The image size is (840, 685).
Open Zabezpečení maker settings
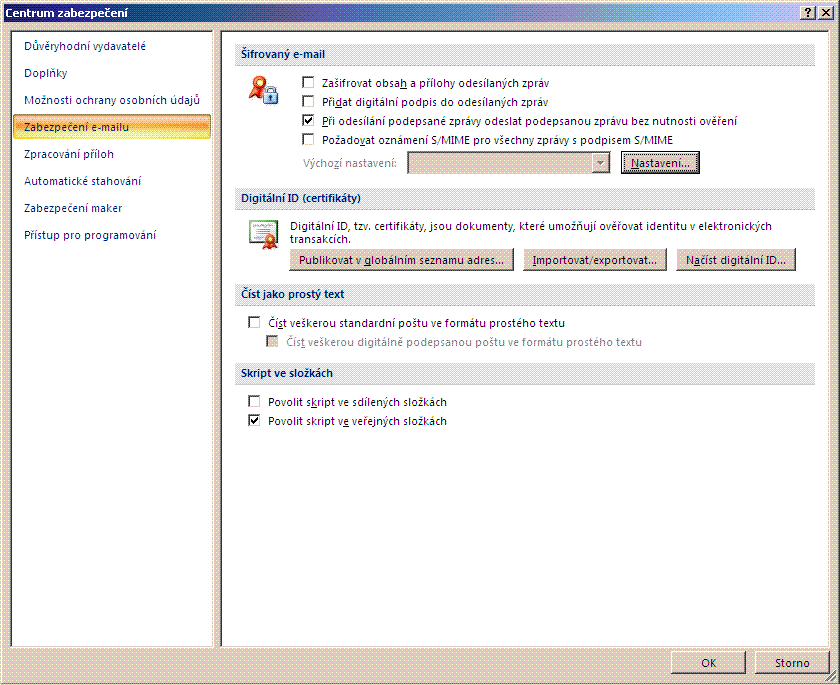coord(73,208)
